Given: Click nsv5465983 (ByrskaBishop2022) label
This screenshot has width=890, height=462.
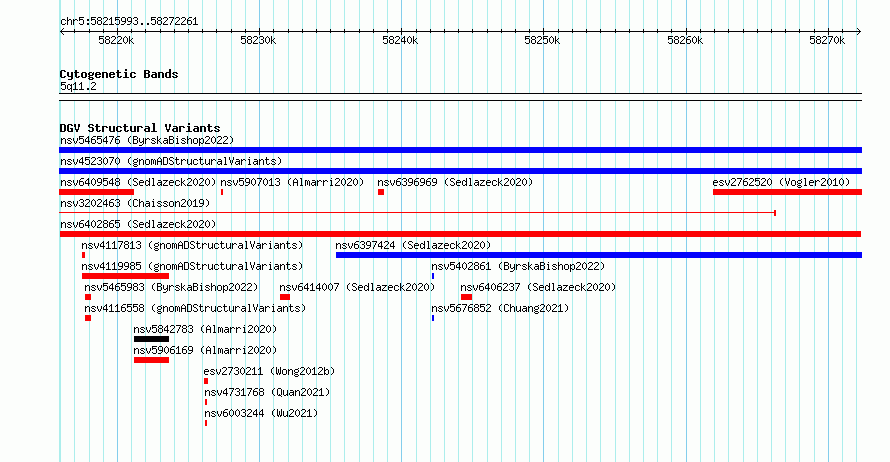Looking at the screenshot, I should [171, 287].
